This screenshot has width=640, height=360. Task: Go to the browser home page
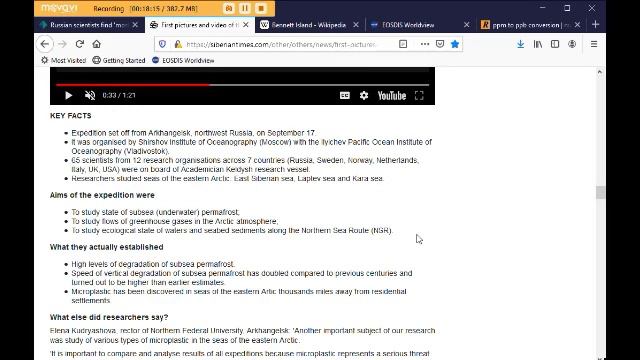click(x=96, y=44)
